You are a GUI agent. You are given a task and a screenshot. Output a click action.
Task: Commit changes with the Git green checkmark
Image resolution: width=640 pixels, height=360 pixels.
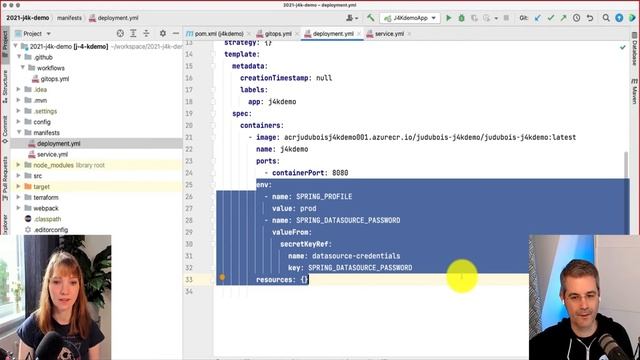(551, 18)
